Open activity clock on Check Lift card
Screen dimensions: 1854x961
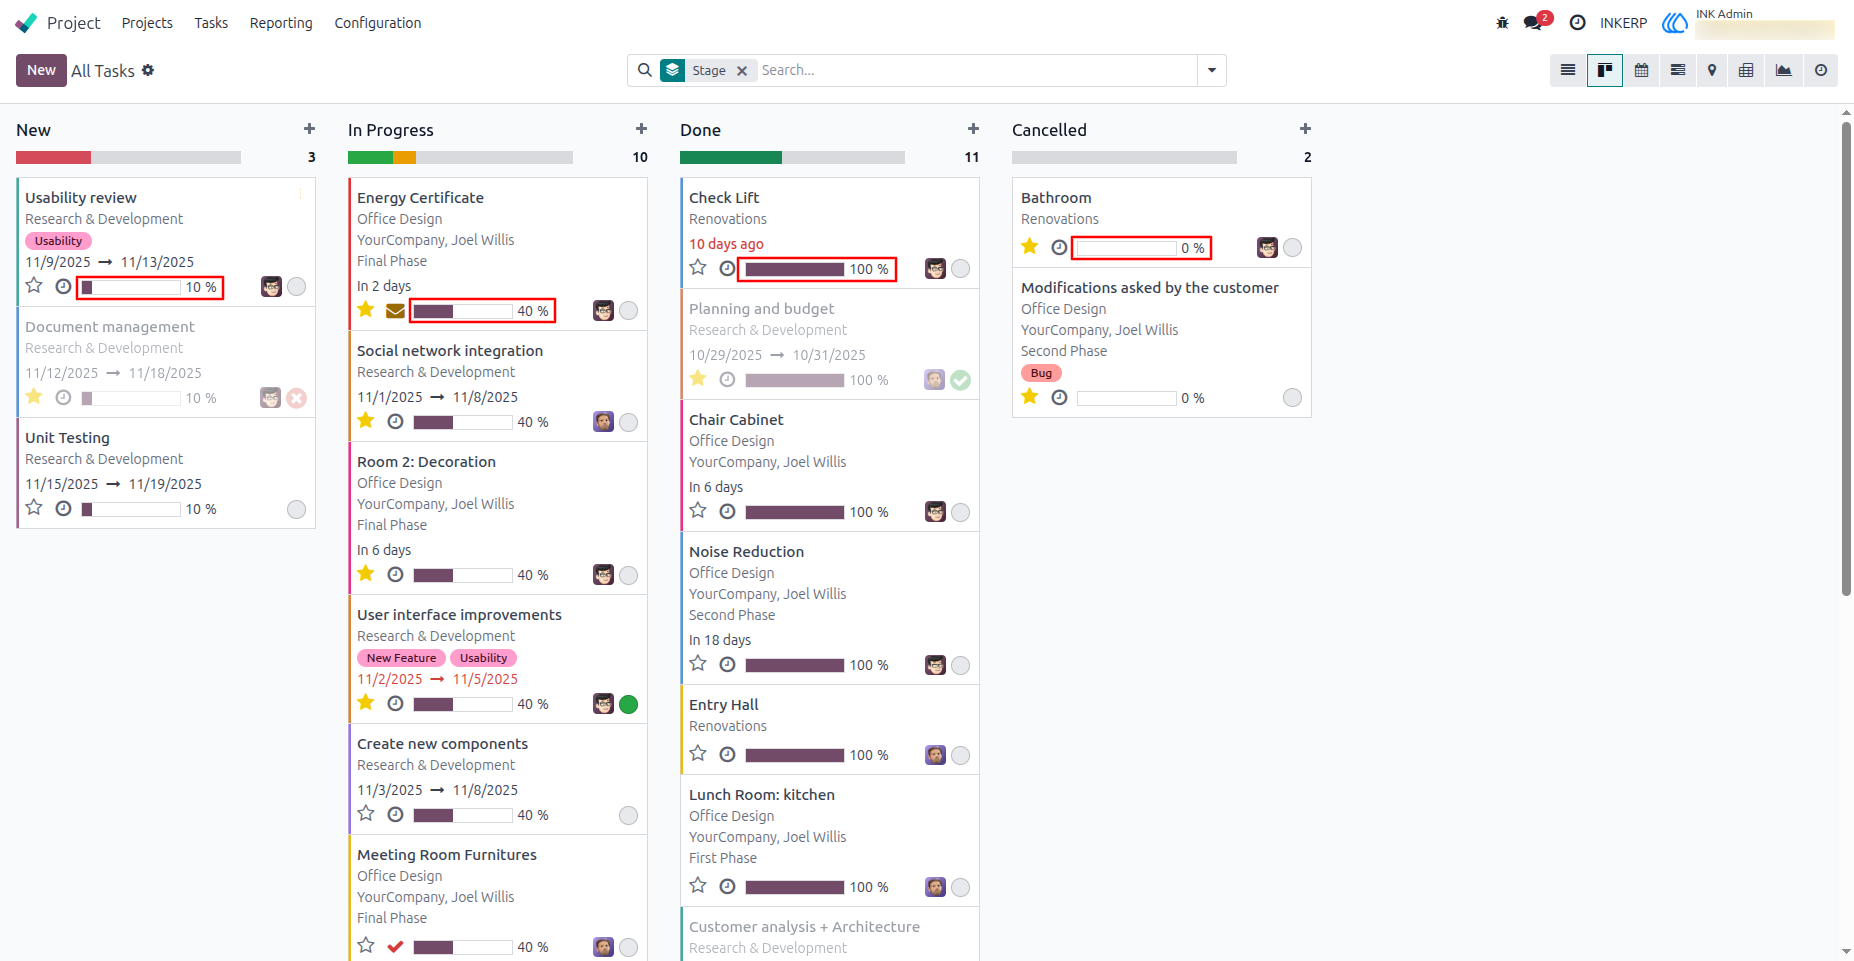pos(727,269)
